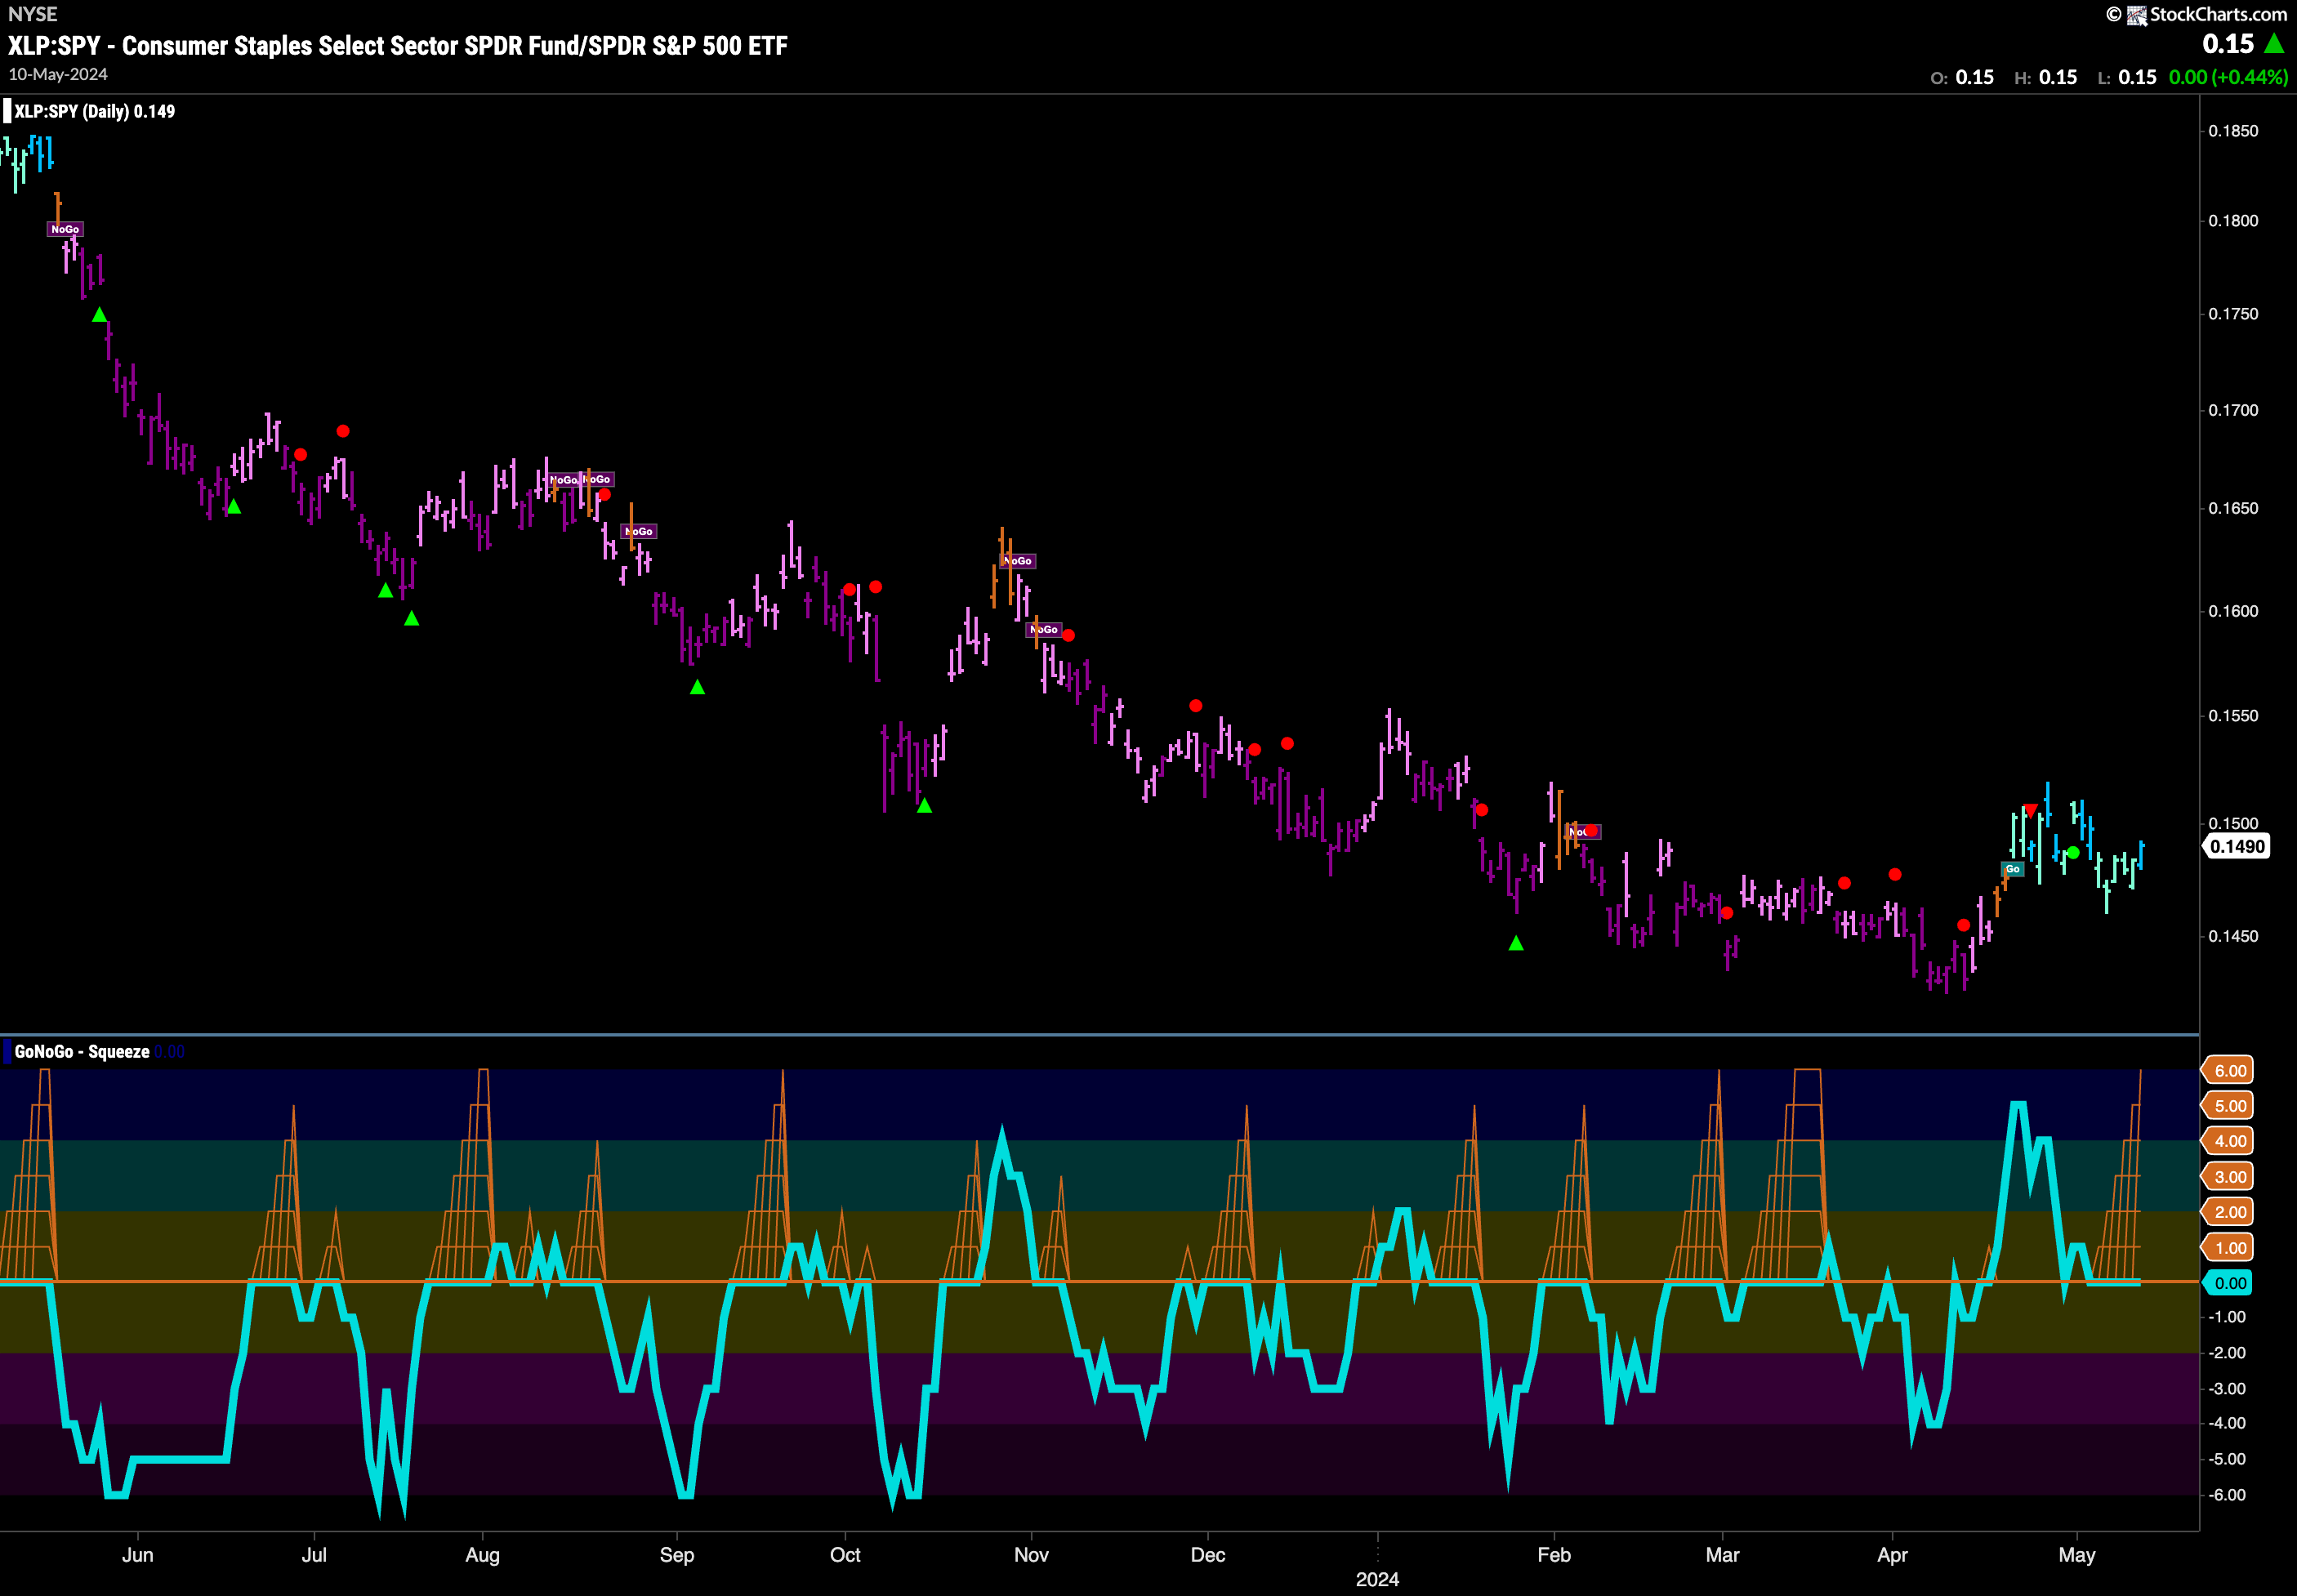2297x1596 pixels.
Task: Click the 3.00 oscillator axis tag
Action: [x=2229, y=1177]
